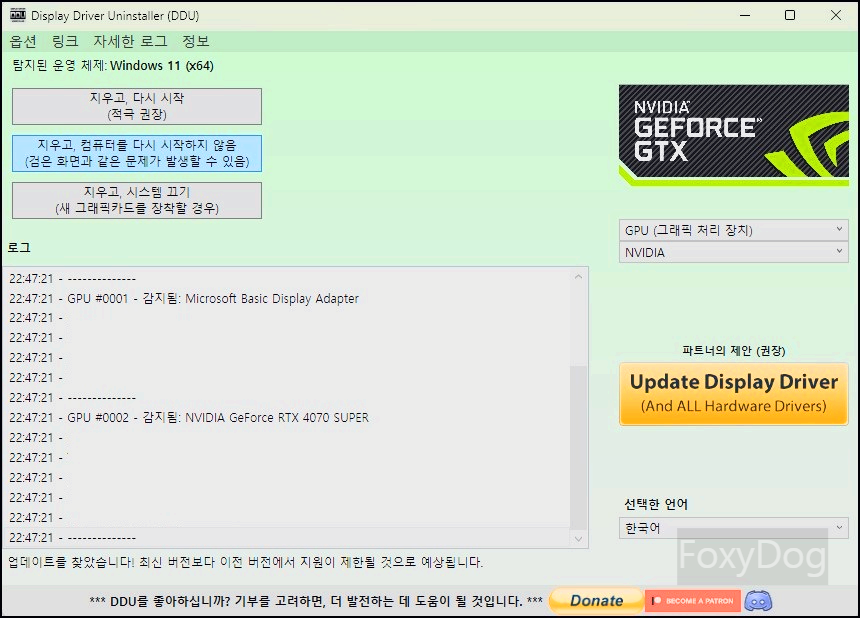Open the 자세한 로그 menu

click(x=130, y=42)
